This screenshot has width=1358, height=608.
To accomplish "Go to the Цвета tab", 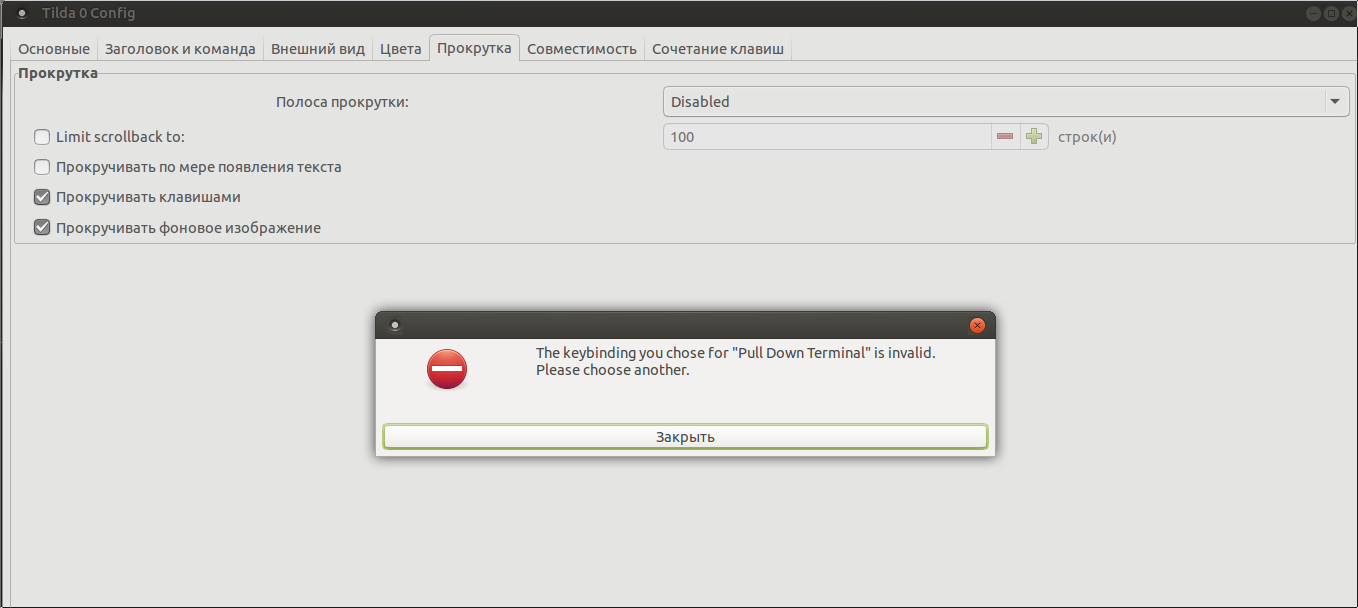I will [x=401, y=48].
